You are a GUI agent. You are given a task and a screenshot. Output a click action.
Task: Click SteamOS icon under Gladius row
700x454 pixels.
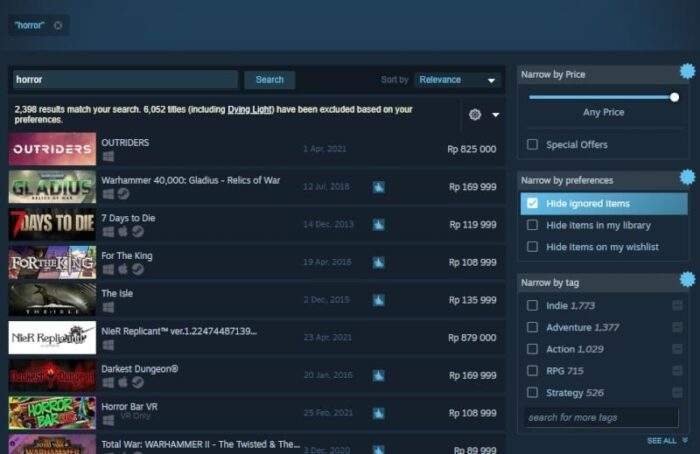pos(123,194)
